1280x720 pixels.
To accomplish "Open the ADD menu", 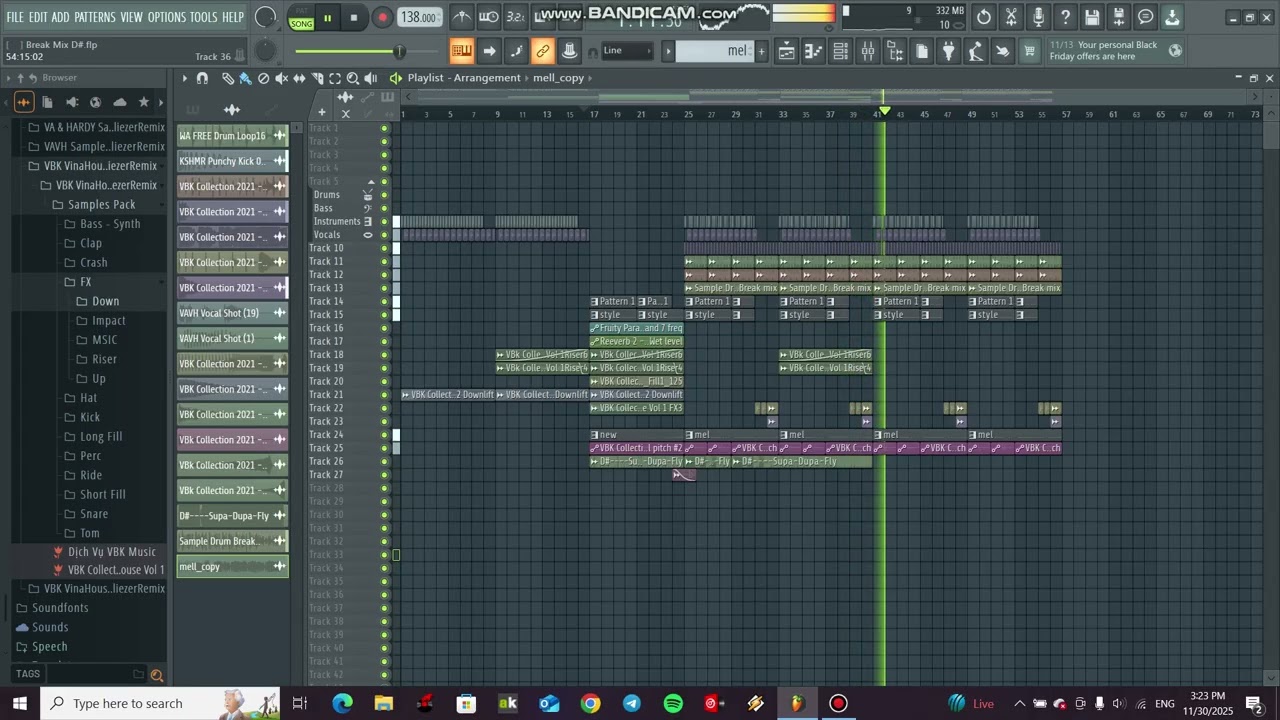I will coord(61,17).
